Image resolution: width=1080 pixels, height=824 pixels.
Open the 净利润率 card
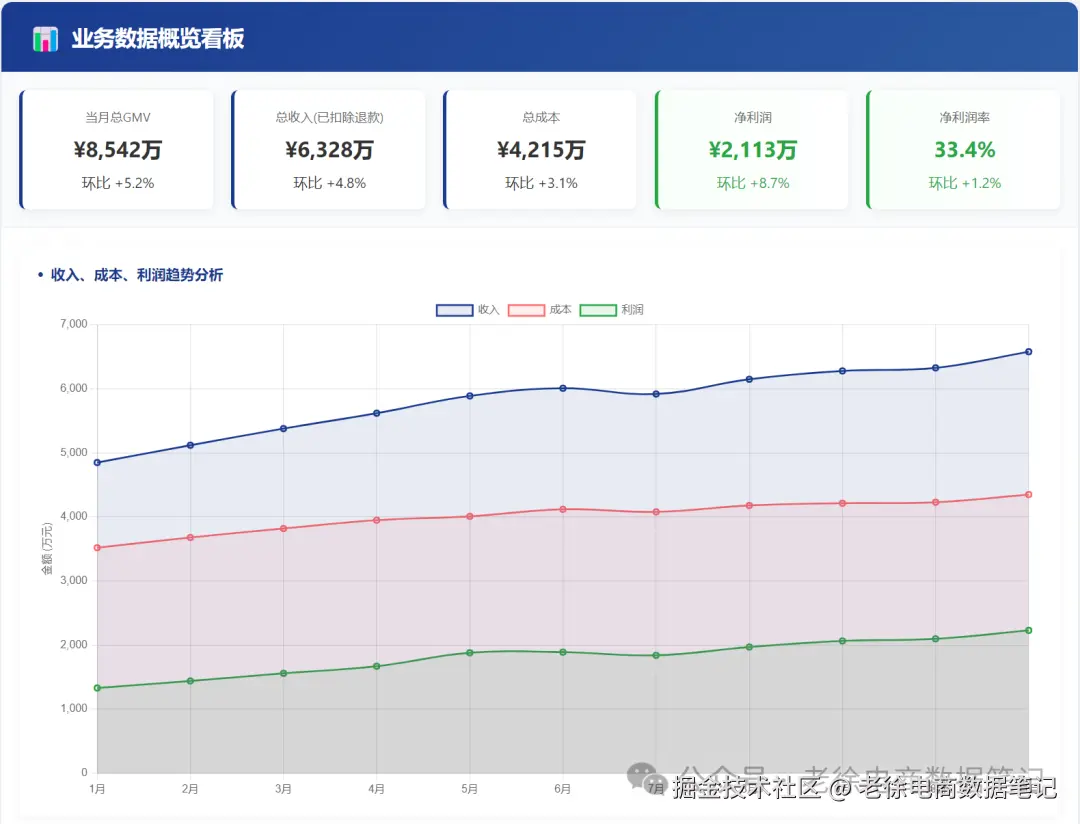[964, 150]
